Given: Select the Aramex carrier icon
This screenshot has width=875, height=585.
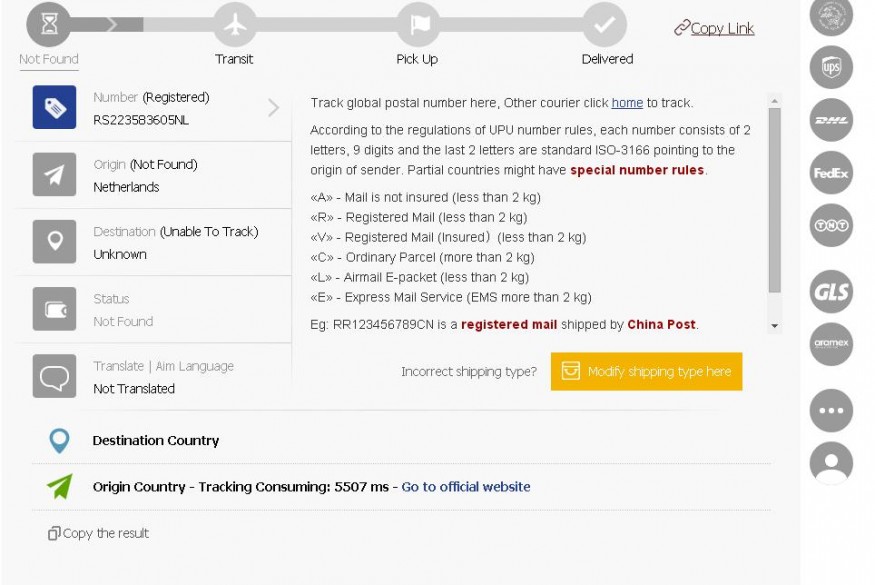Looking at the screenshot, I should 831,344.
